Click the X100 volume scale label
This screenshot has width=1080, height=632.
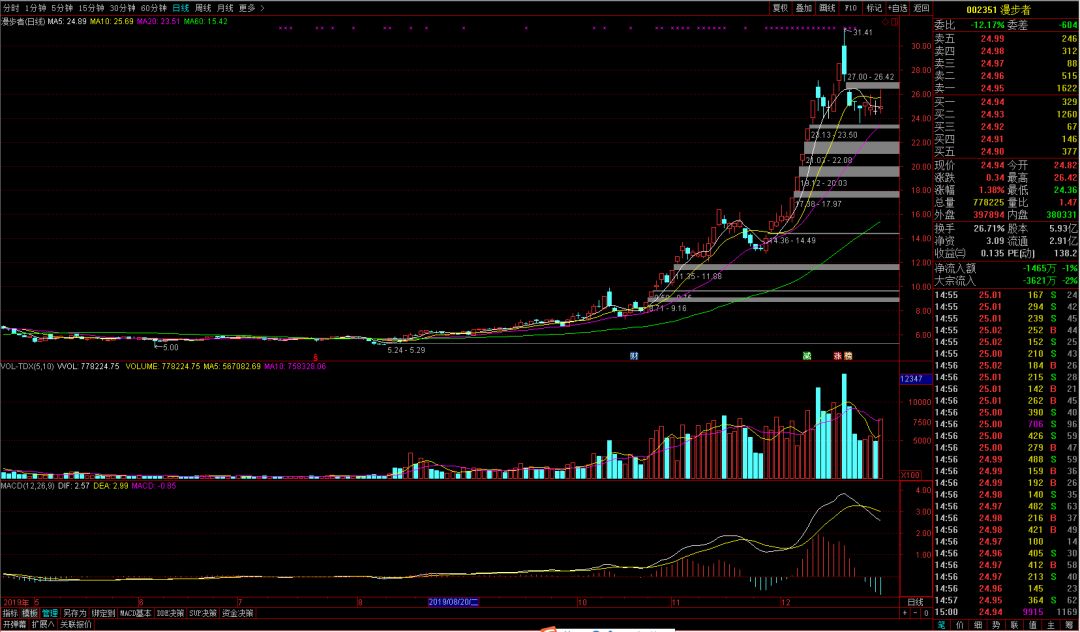[x=911, y=475]
